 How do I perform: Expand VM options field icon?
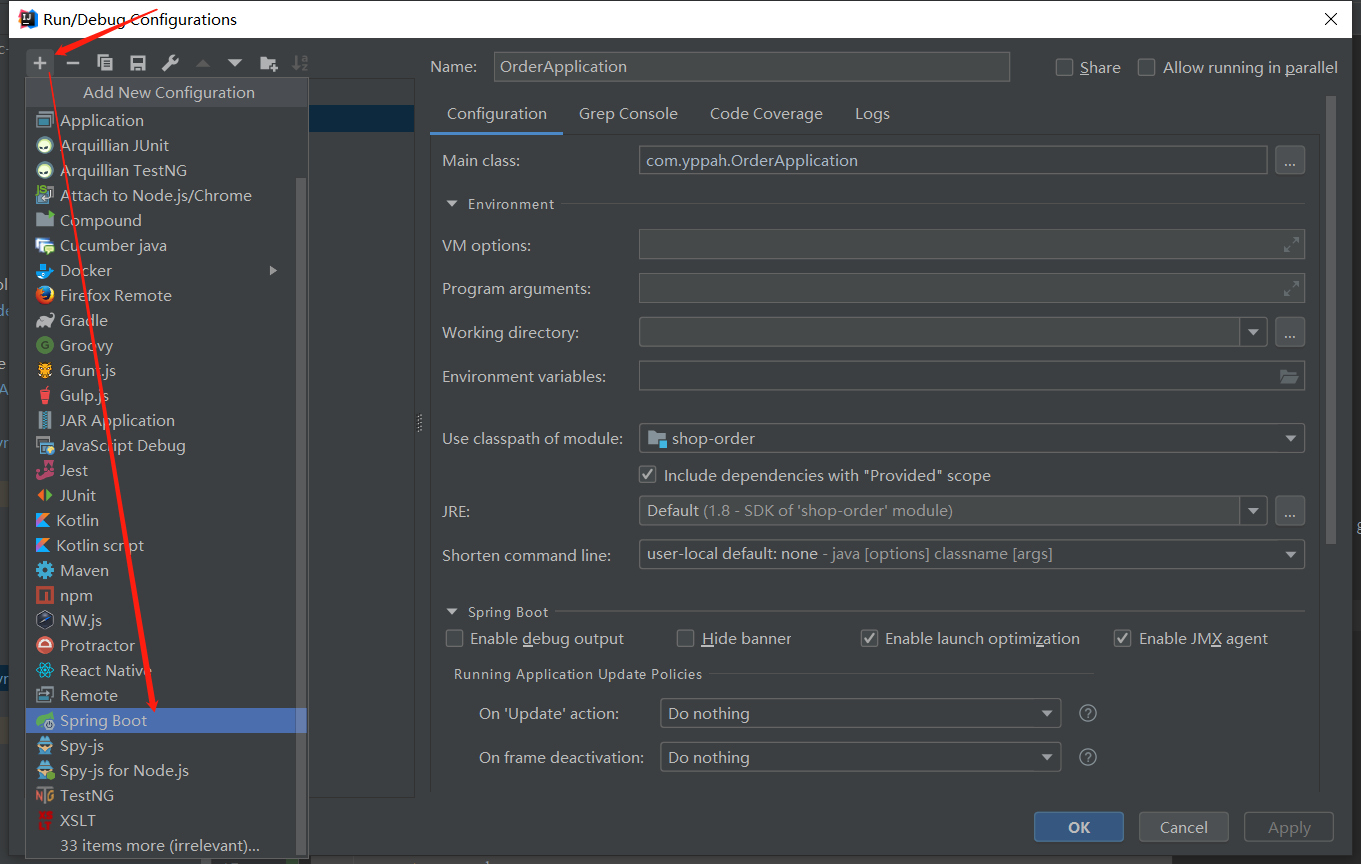pyautogui.click(x=1291, y=245)
